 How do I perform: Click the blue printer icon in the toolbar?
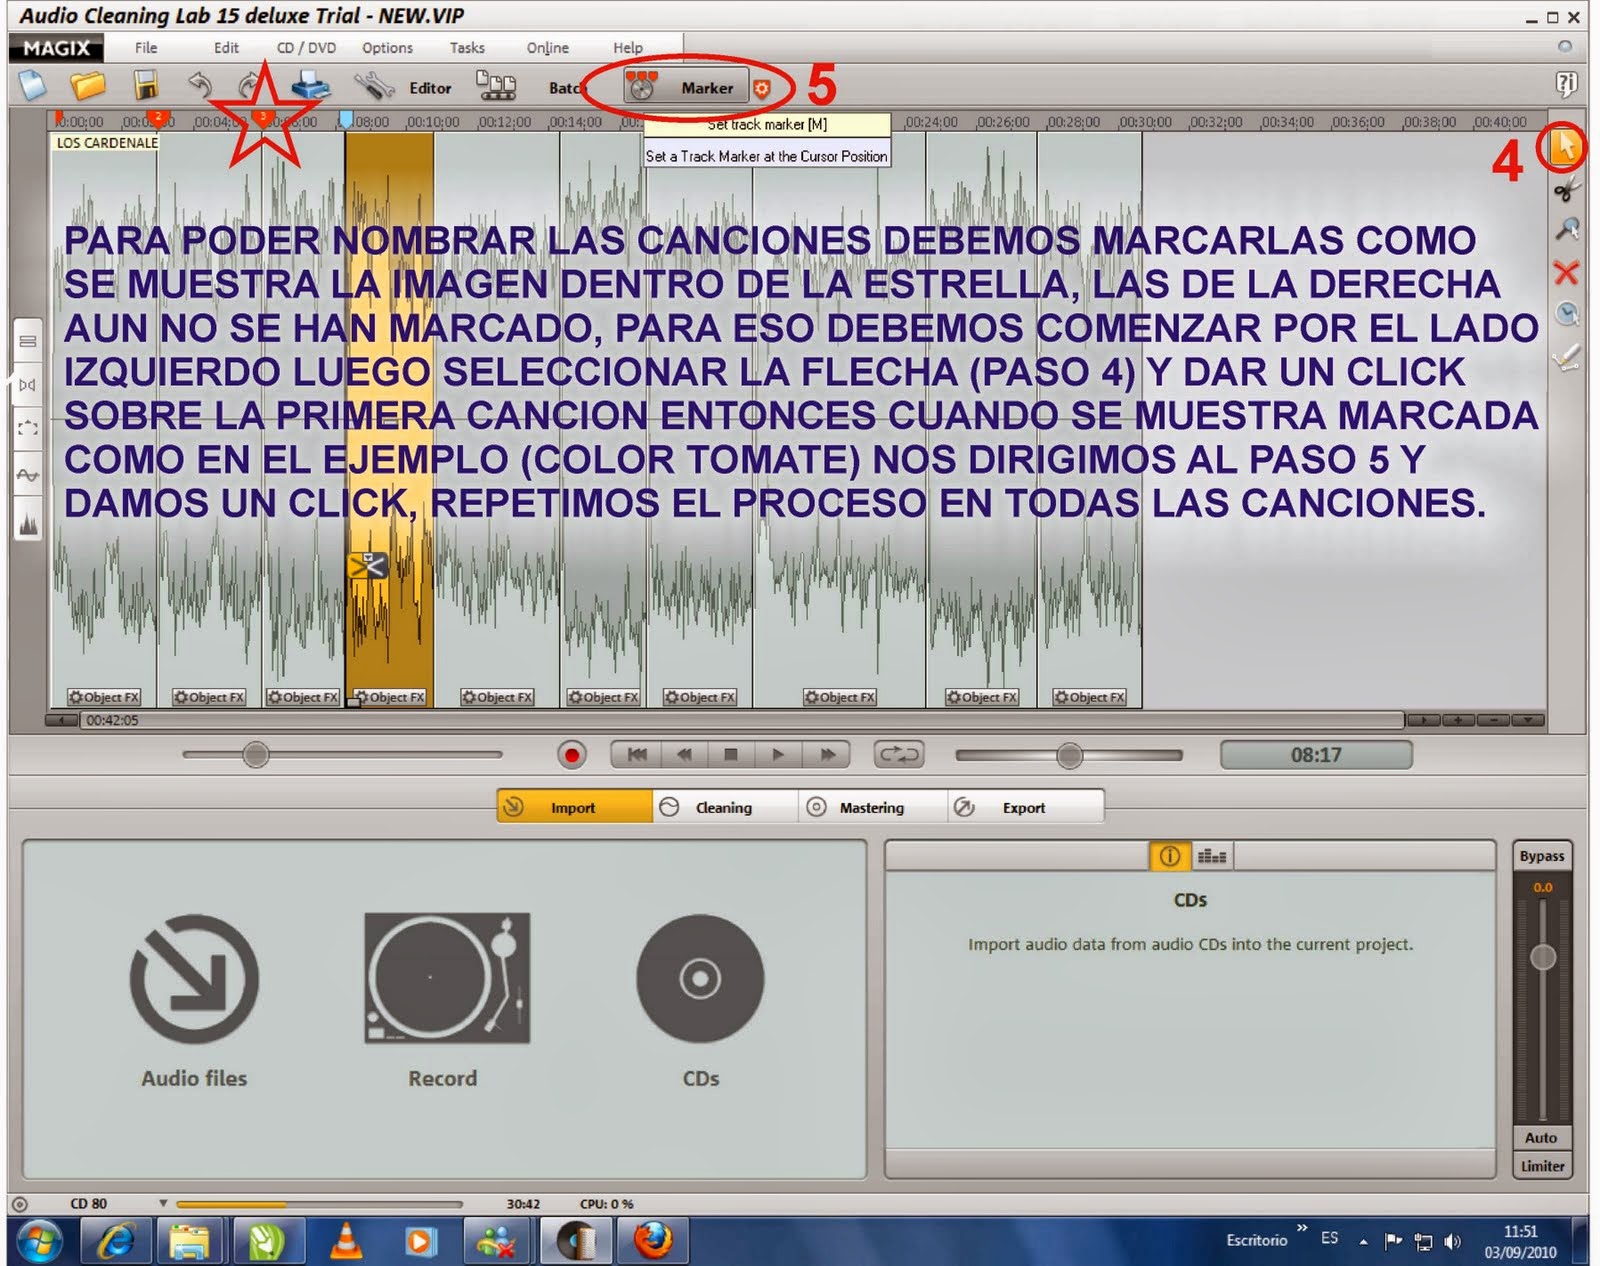(x=311, y=86)
